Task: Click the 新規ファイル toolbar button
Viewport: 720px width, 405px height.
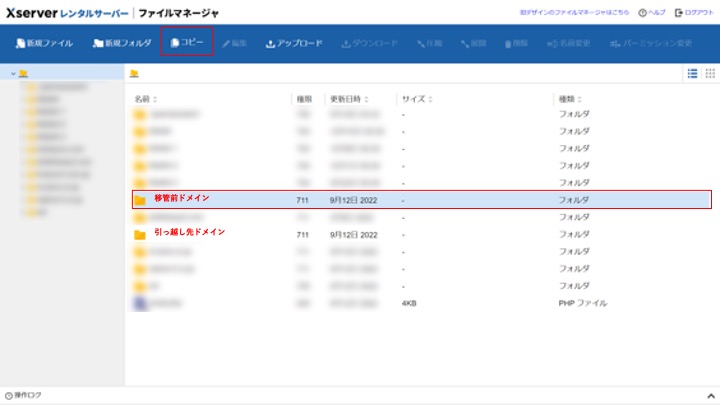Action: 44,43
